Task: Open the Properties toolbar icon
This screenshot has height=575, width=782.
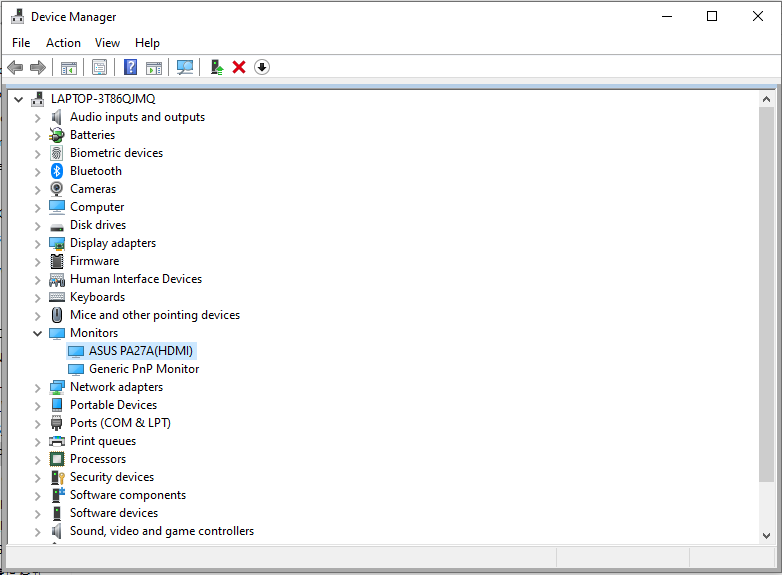Action: (x=99, y=67)
